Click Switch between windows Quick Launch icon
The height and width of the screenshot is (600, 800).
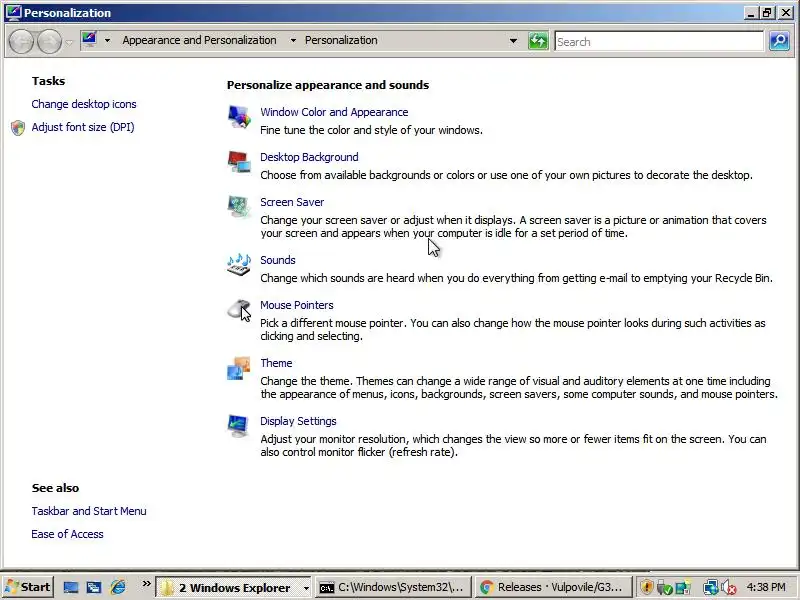pyautogui.click(x=94, y=587)
